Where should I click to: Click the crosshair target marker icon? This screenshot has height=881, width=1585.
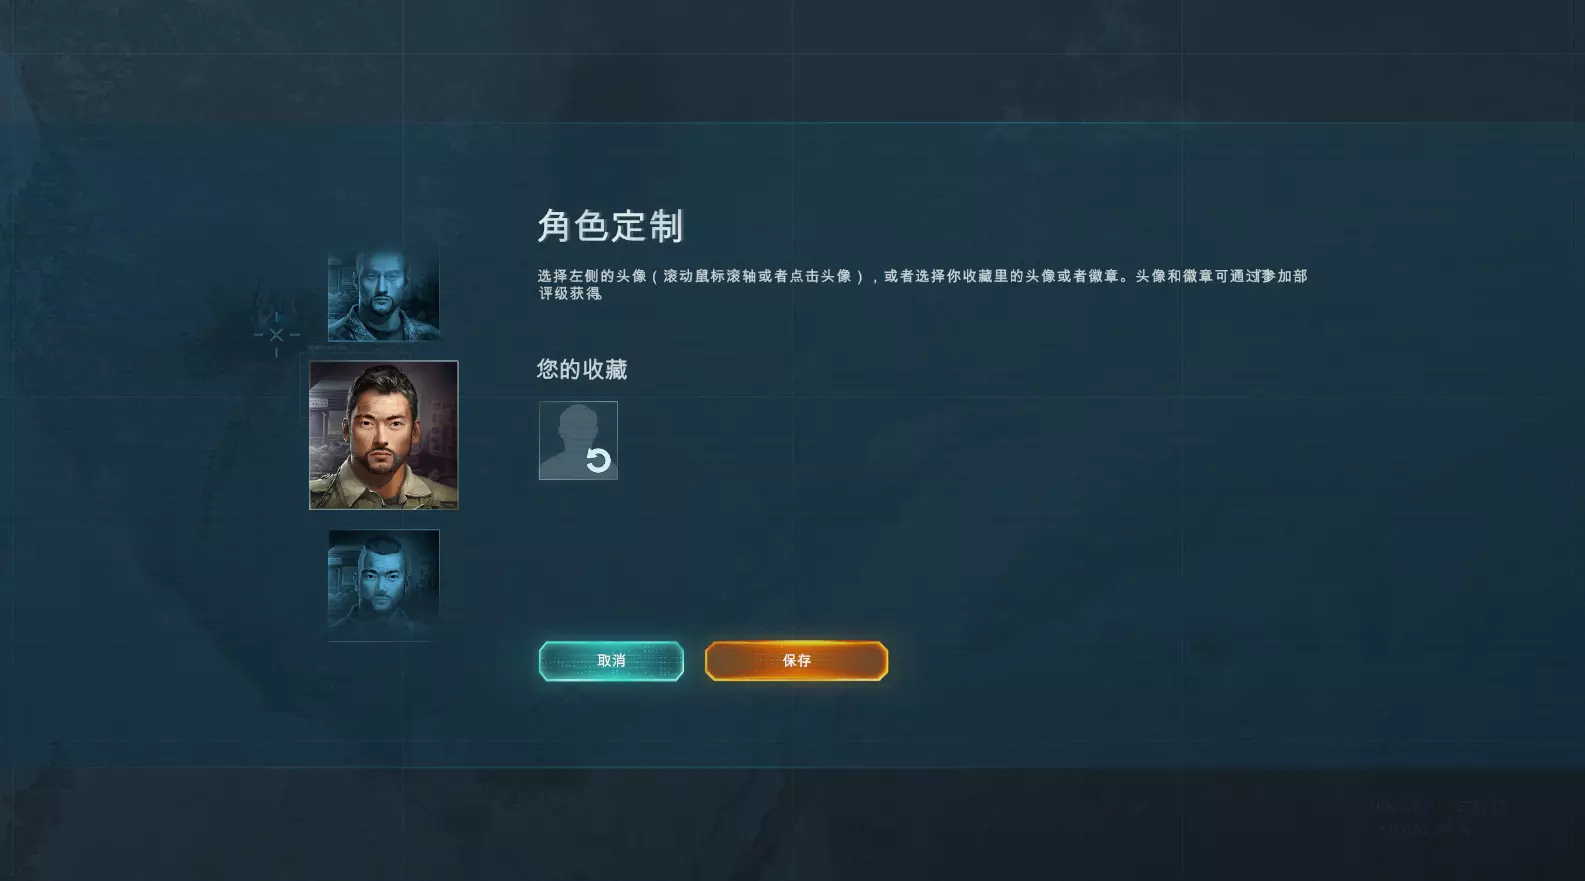276,335
